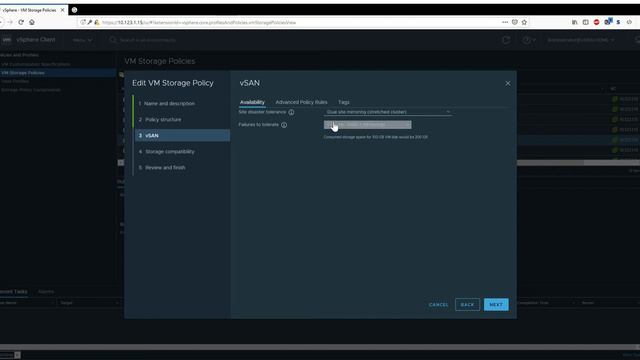
Task: Click the red extension icon
Action: coord(596,22)
